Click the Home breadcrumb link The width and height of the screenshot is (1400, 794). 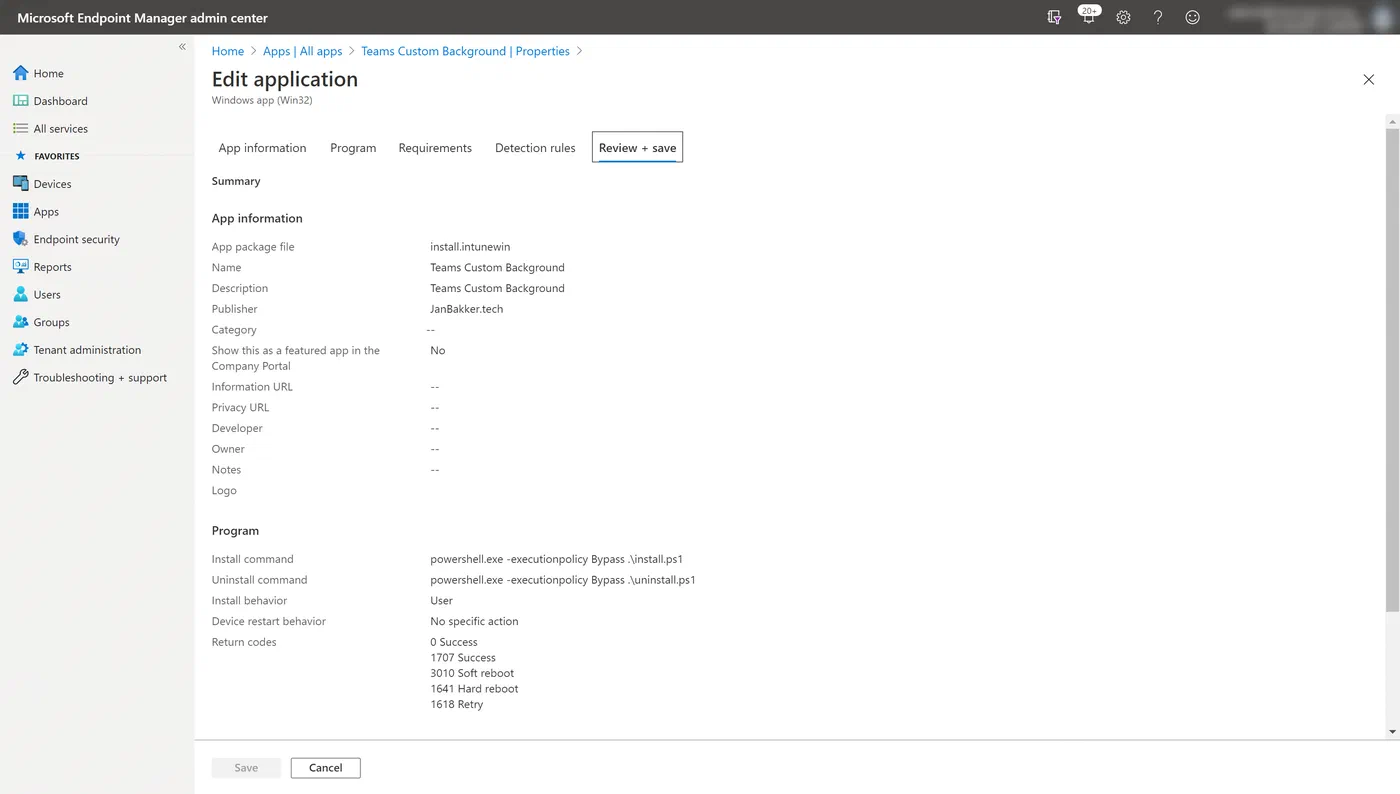[x=228, y=51]
